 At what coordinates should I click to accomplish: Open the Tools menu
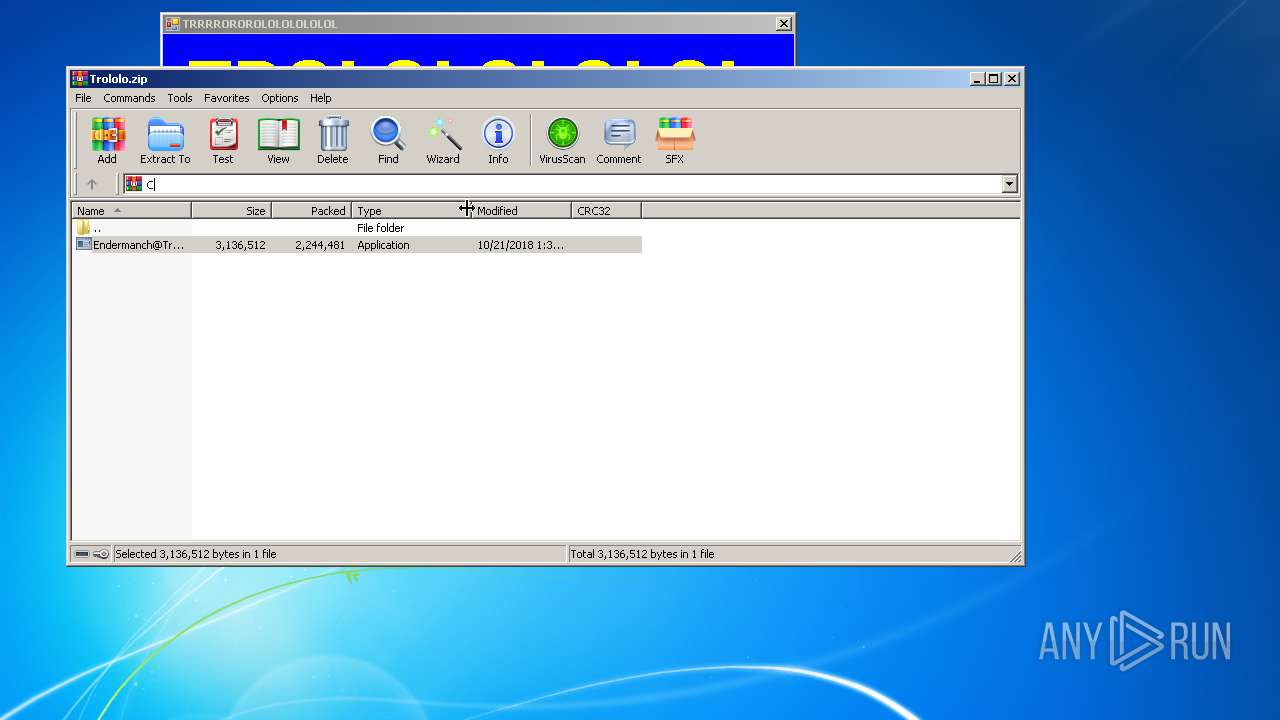pos(180,98)
